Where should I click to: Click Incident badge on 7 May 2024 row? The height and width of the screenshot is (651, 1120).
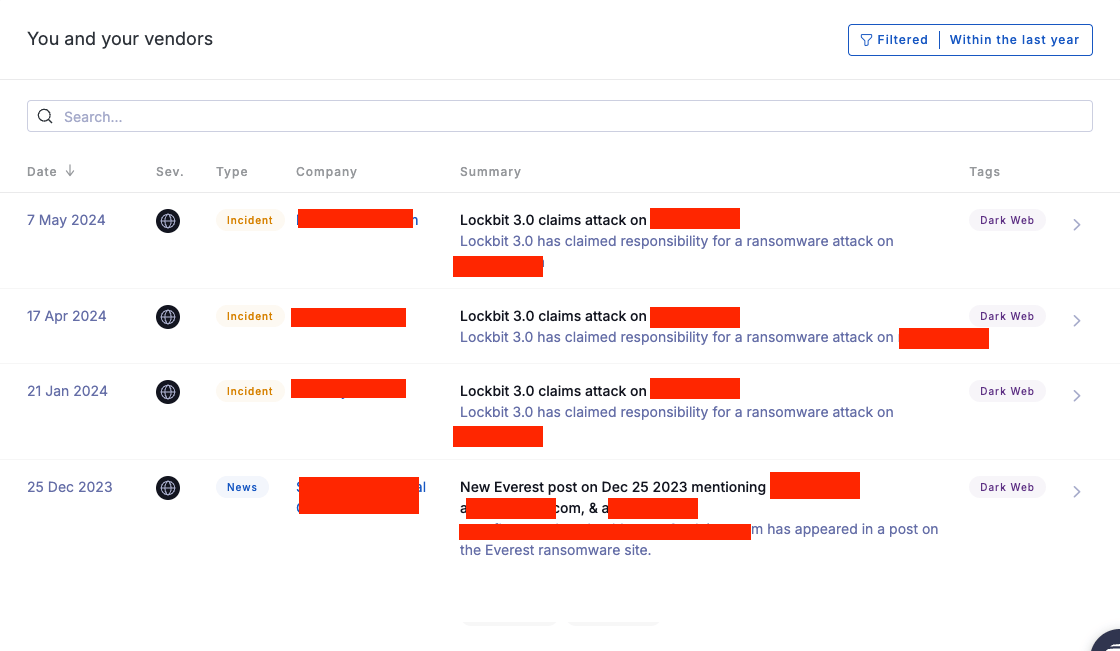(249, 220)
